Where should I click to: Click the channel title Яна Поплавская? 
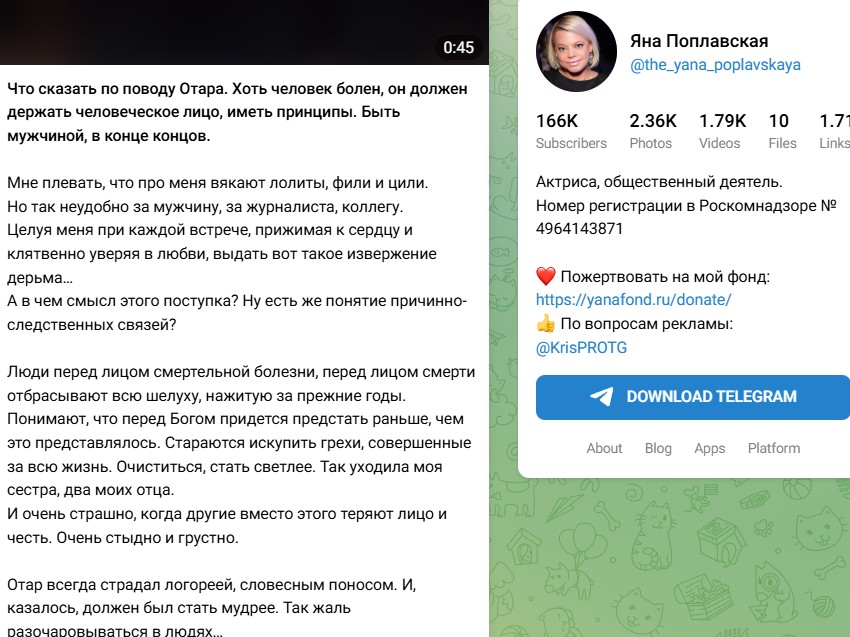click(699, 41)
